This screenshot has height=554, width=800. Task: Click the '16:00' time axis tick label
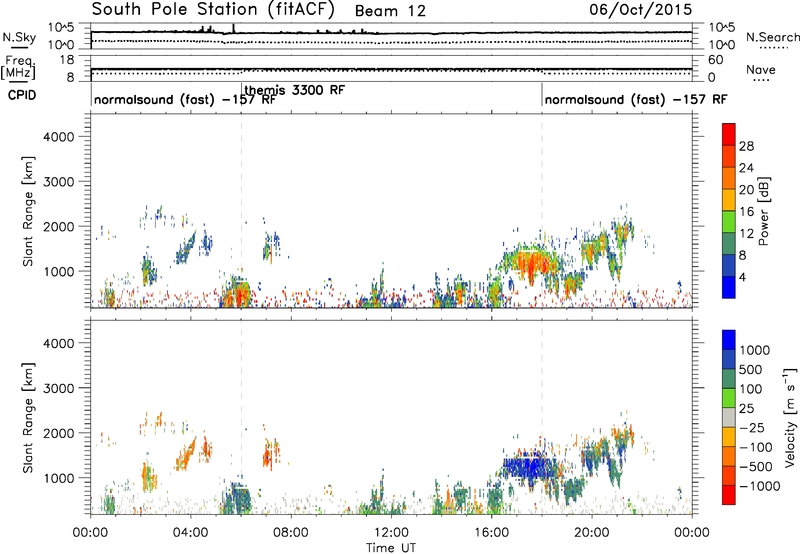tap(491, 533)
